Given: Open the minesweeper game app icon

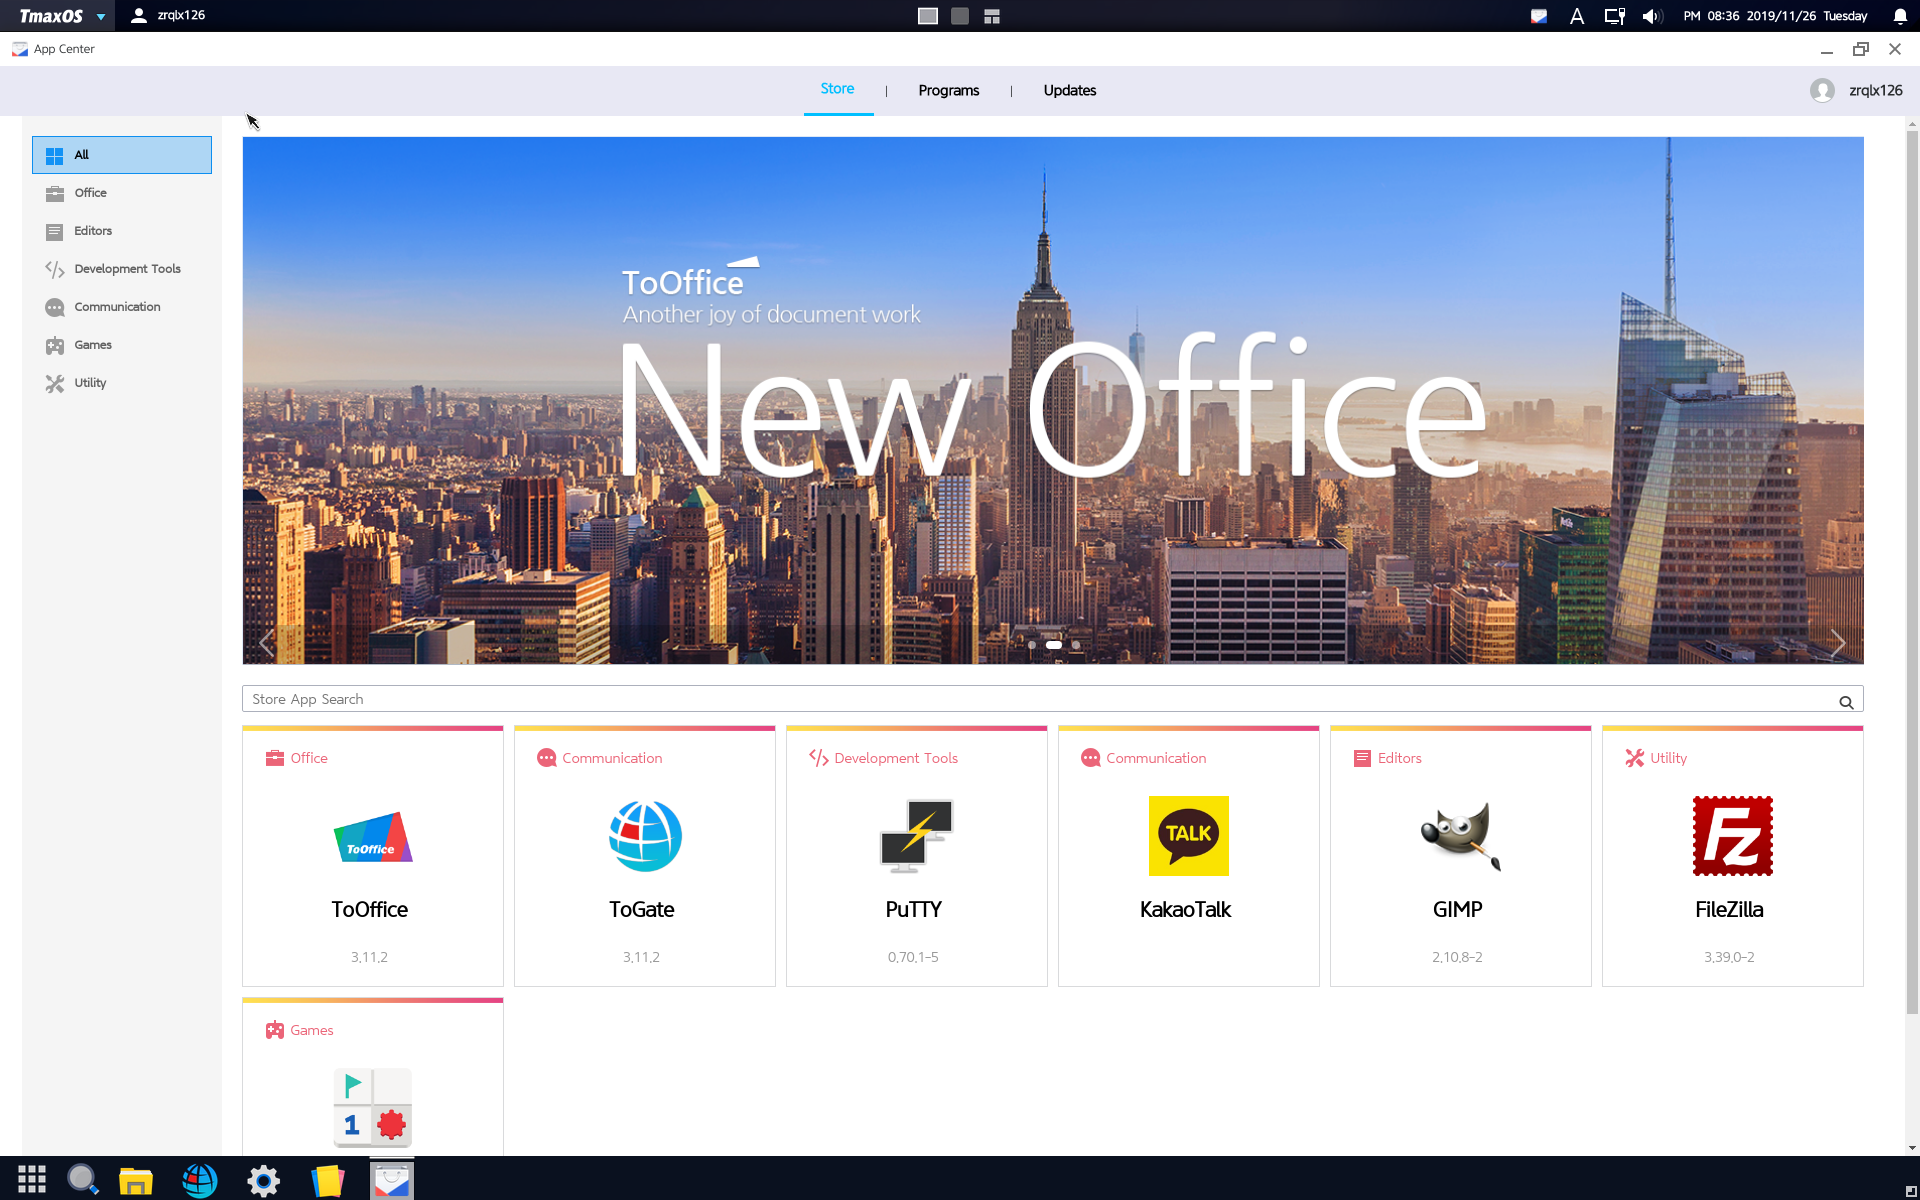Looking at the screenshot, I should [x=373, y=1108].
